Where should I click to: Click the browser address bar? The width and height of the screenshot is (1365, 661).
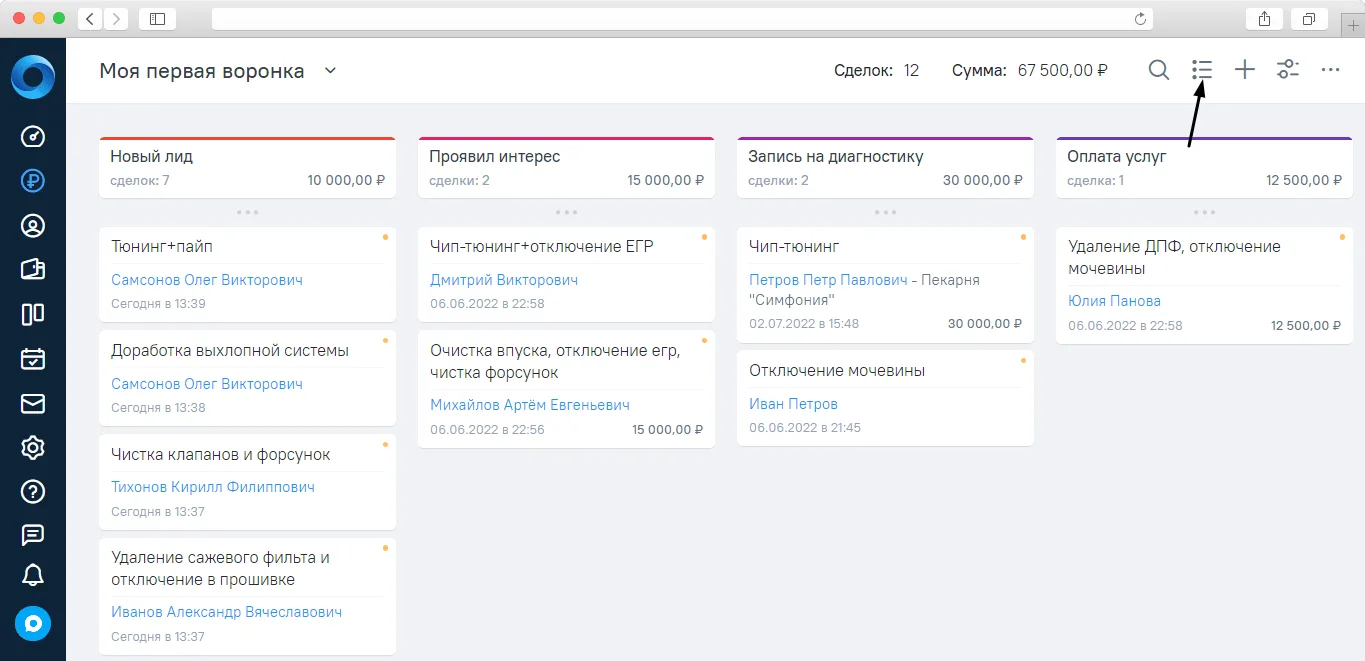point(682,19)
